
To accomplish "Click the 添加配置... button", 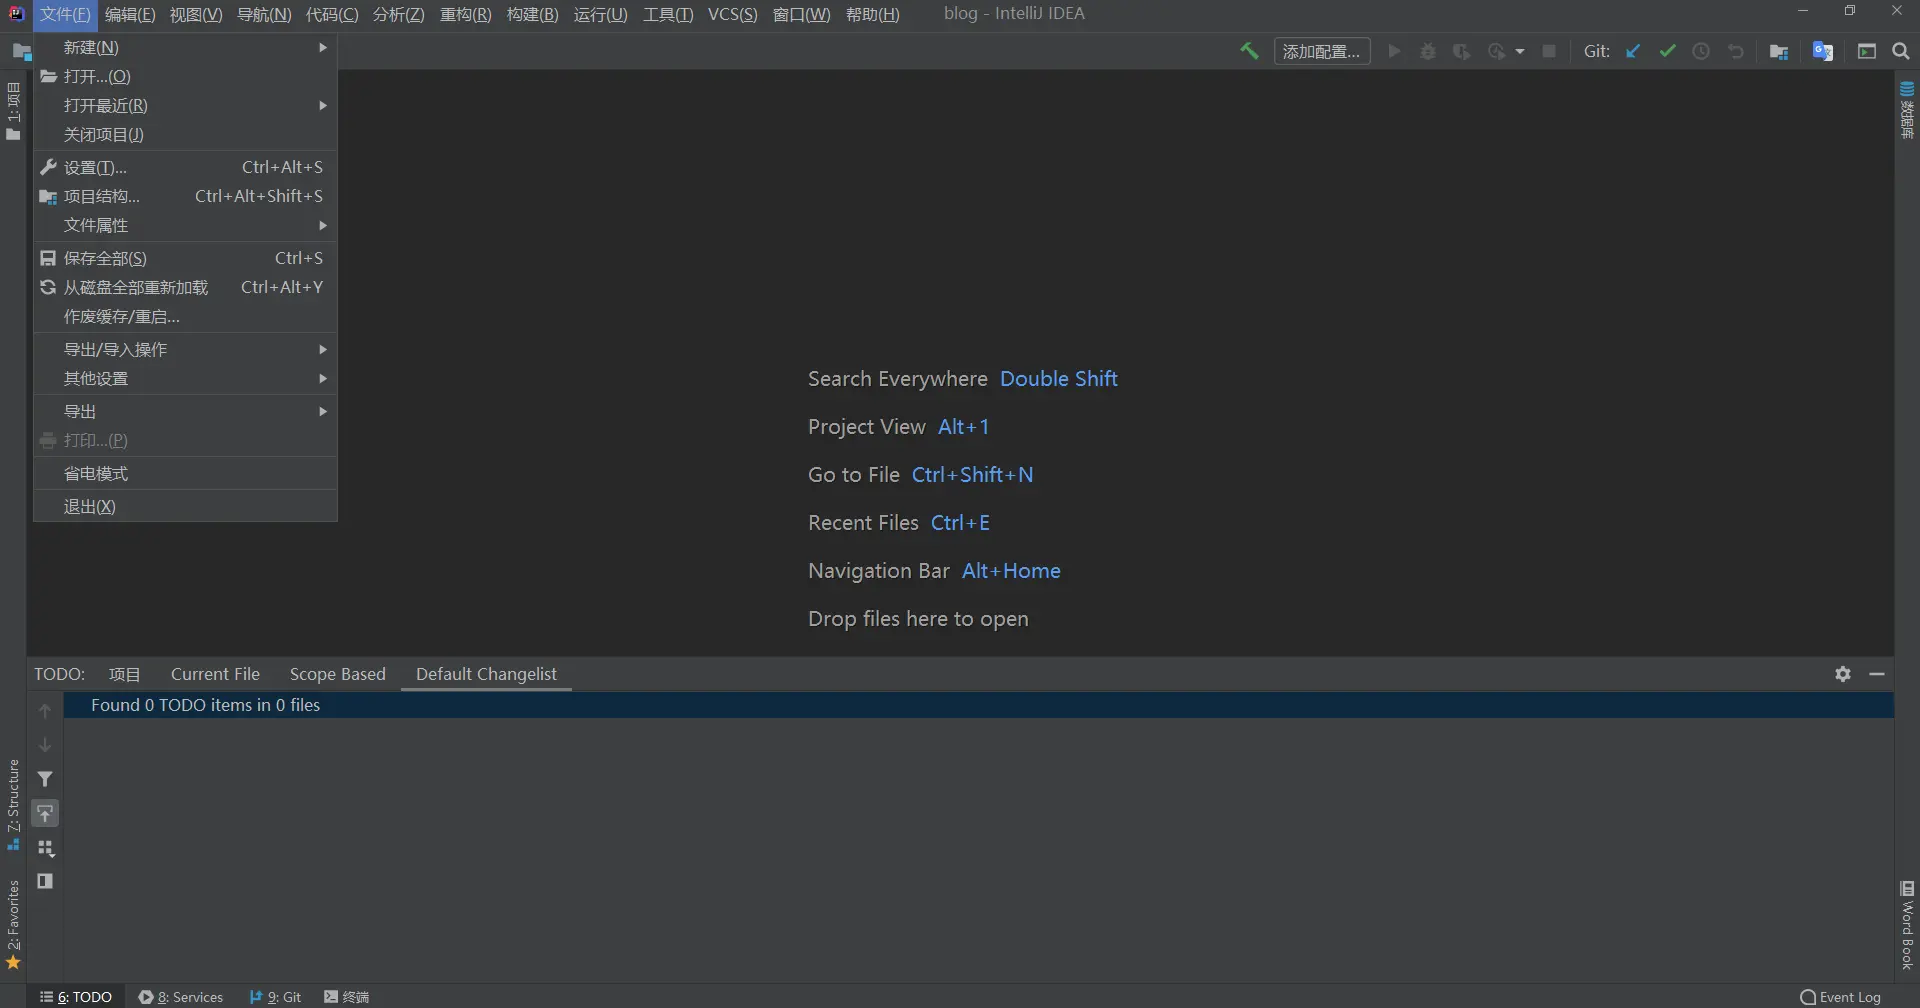I will tap(1322, 51).
